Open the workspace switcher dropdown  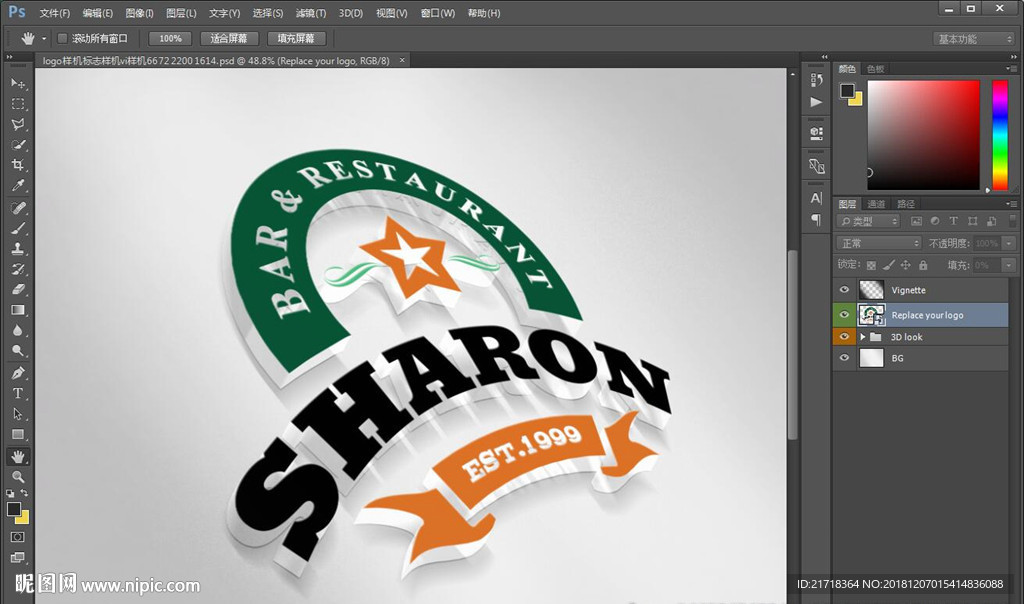[974, 39]
